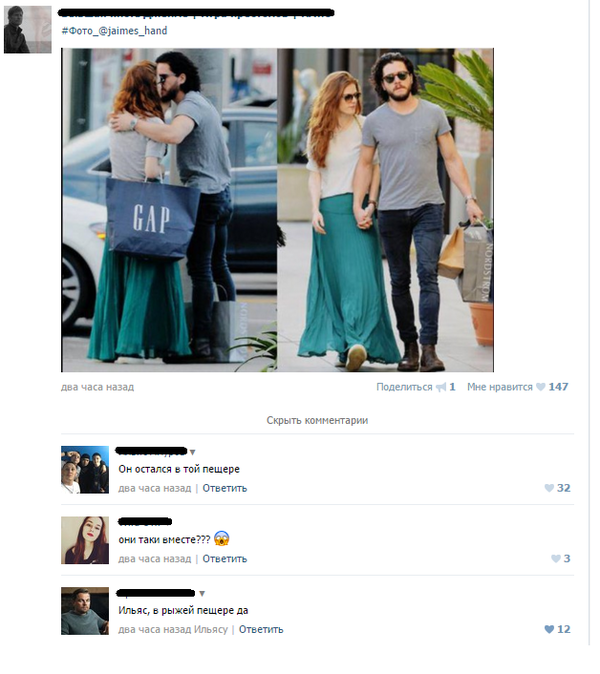Click the heart icon next to 147 likes

pyautogui.click(x=540, y=387)
